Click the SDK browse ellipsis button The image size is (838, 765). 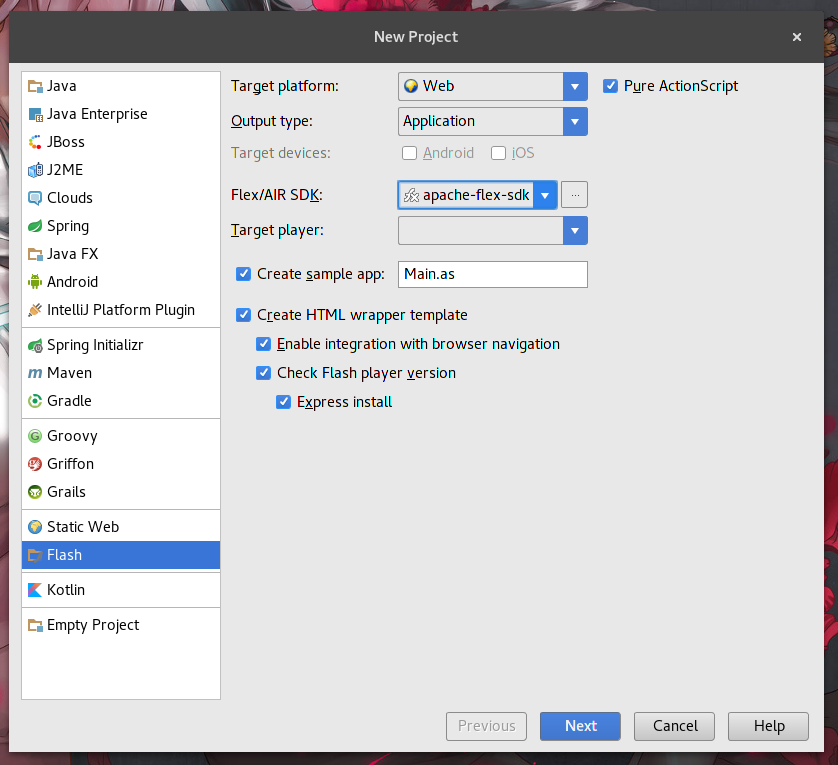tap(575, 195)
